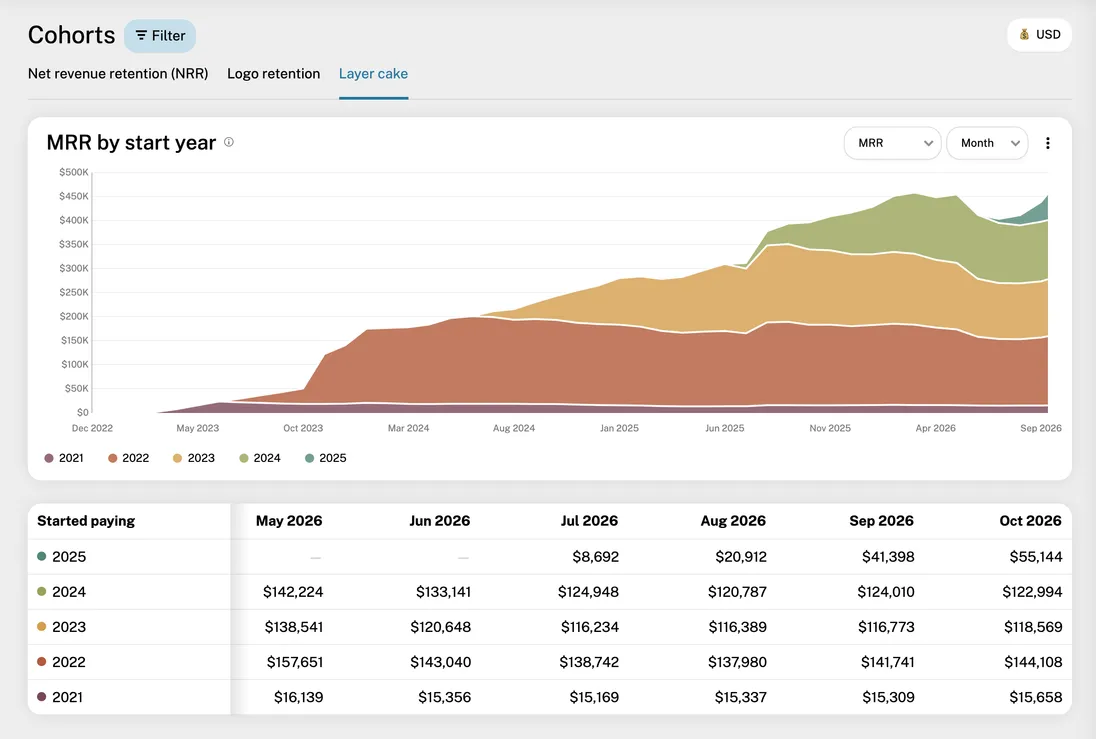Click the money bag icon in USD button
Image resolution: width=1096 pixels, height=739 pixels.
click(1024, 34)
